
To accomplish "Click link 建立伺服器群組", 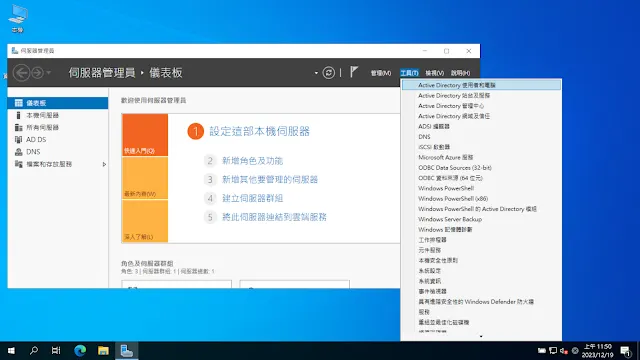I will point(252,198).
